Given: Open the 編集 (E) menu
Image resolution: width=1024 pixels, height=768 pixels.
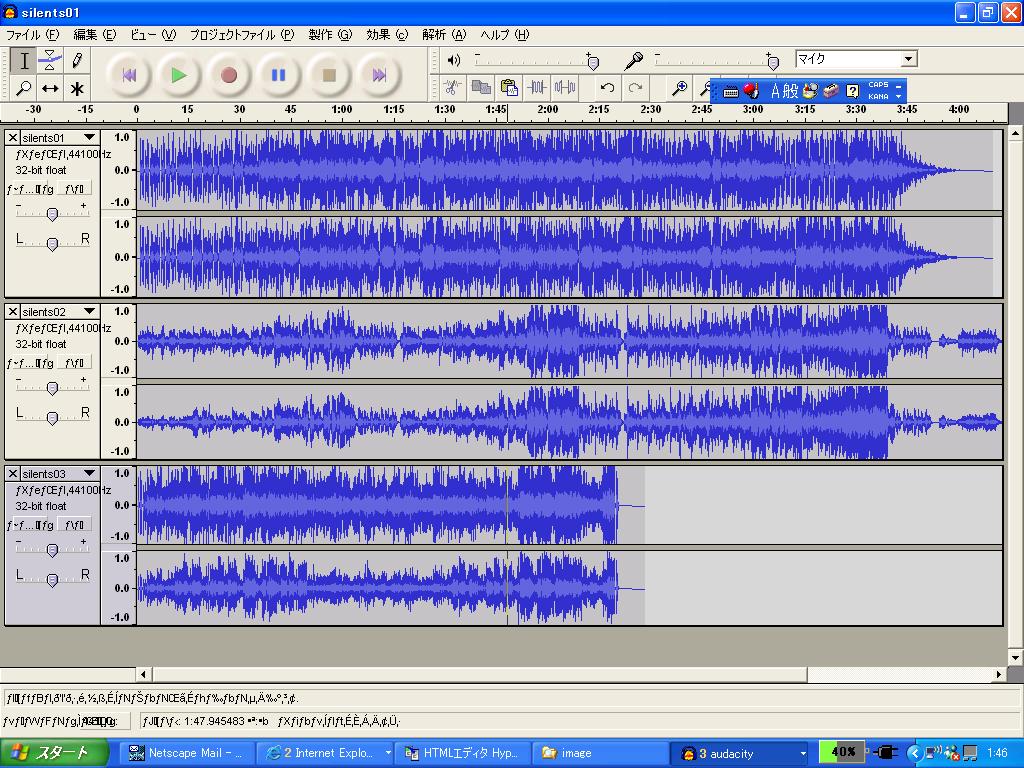Looking at the screenshot, I should coord(95,35).
